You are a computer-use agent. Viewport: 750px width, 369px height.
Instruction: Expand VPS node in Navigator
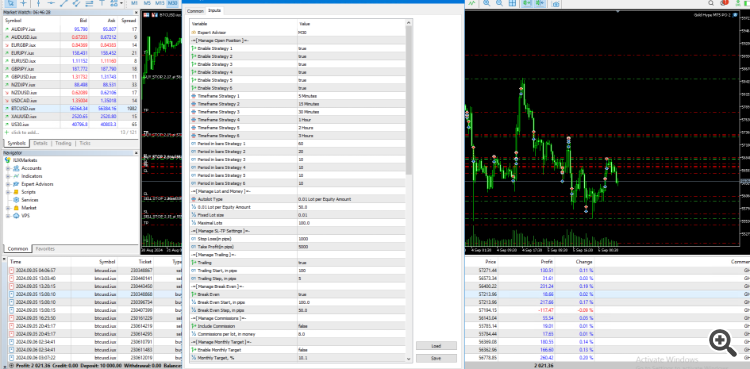click(x=8, y=216)
